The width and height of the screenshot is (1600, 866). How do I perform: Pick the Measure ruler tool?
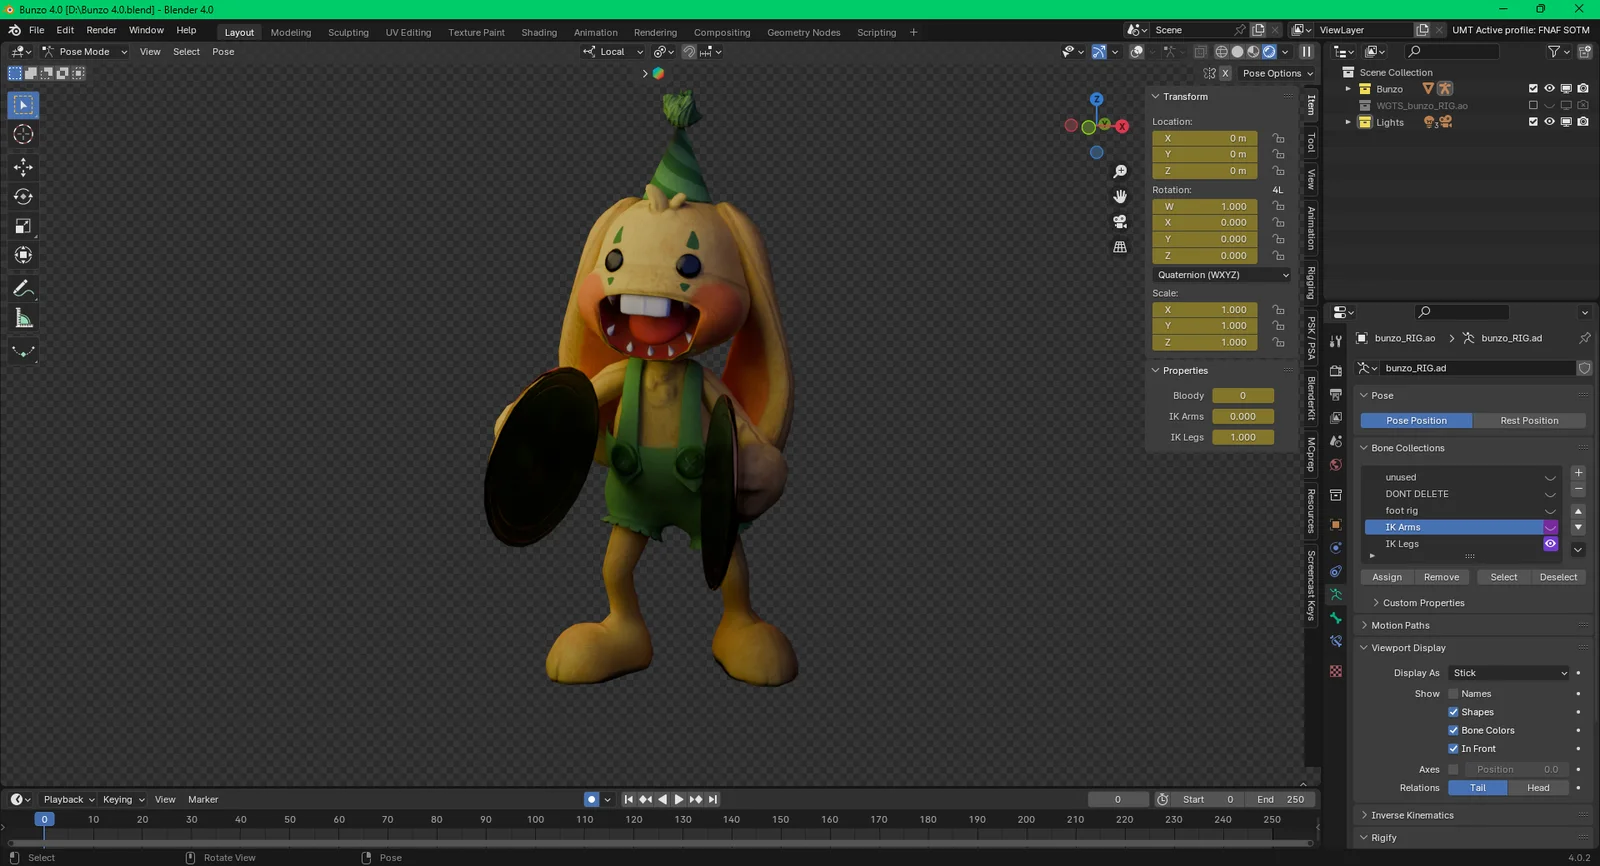click(23, 319)
